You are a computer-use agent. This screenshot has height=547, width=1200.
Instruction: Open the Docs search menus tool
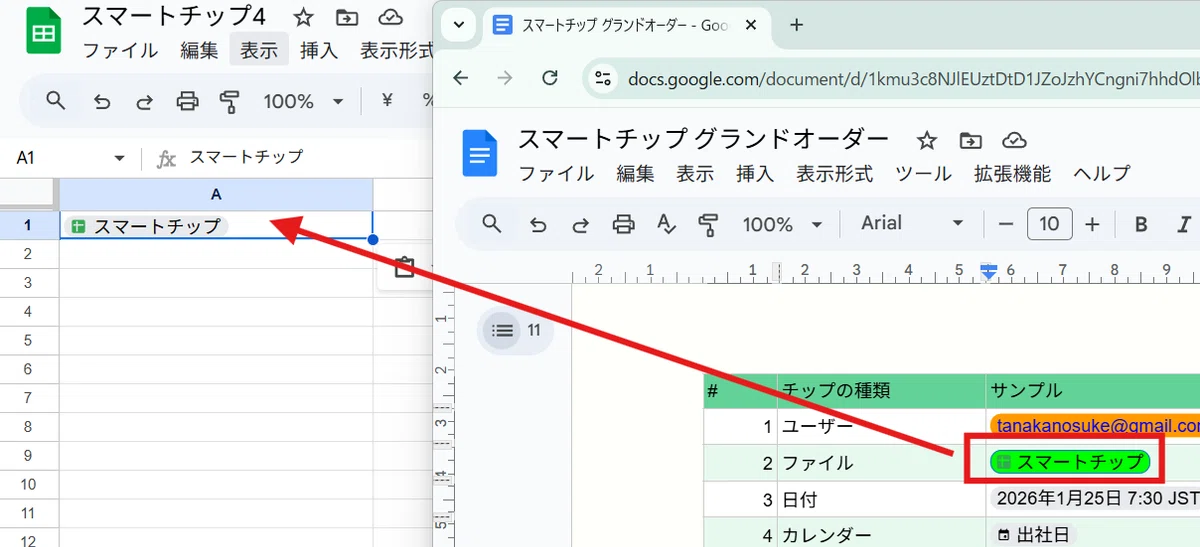[491, 224]
